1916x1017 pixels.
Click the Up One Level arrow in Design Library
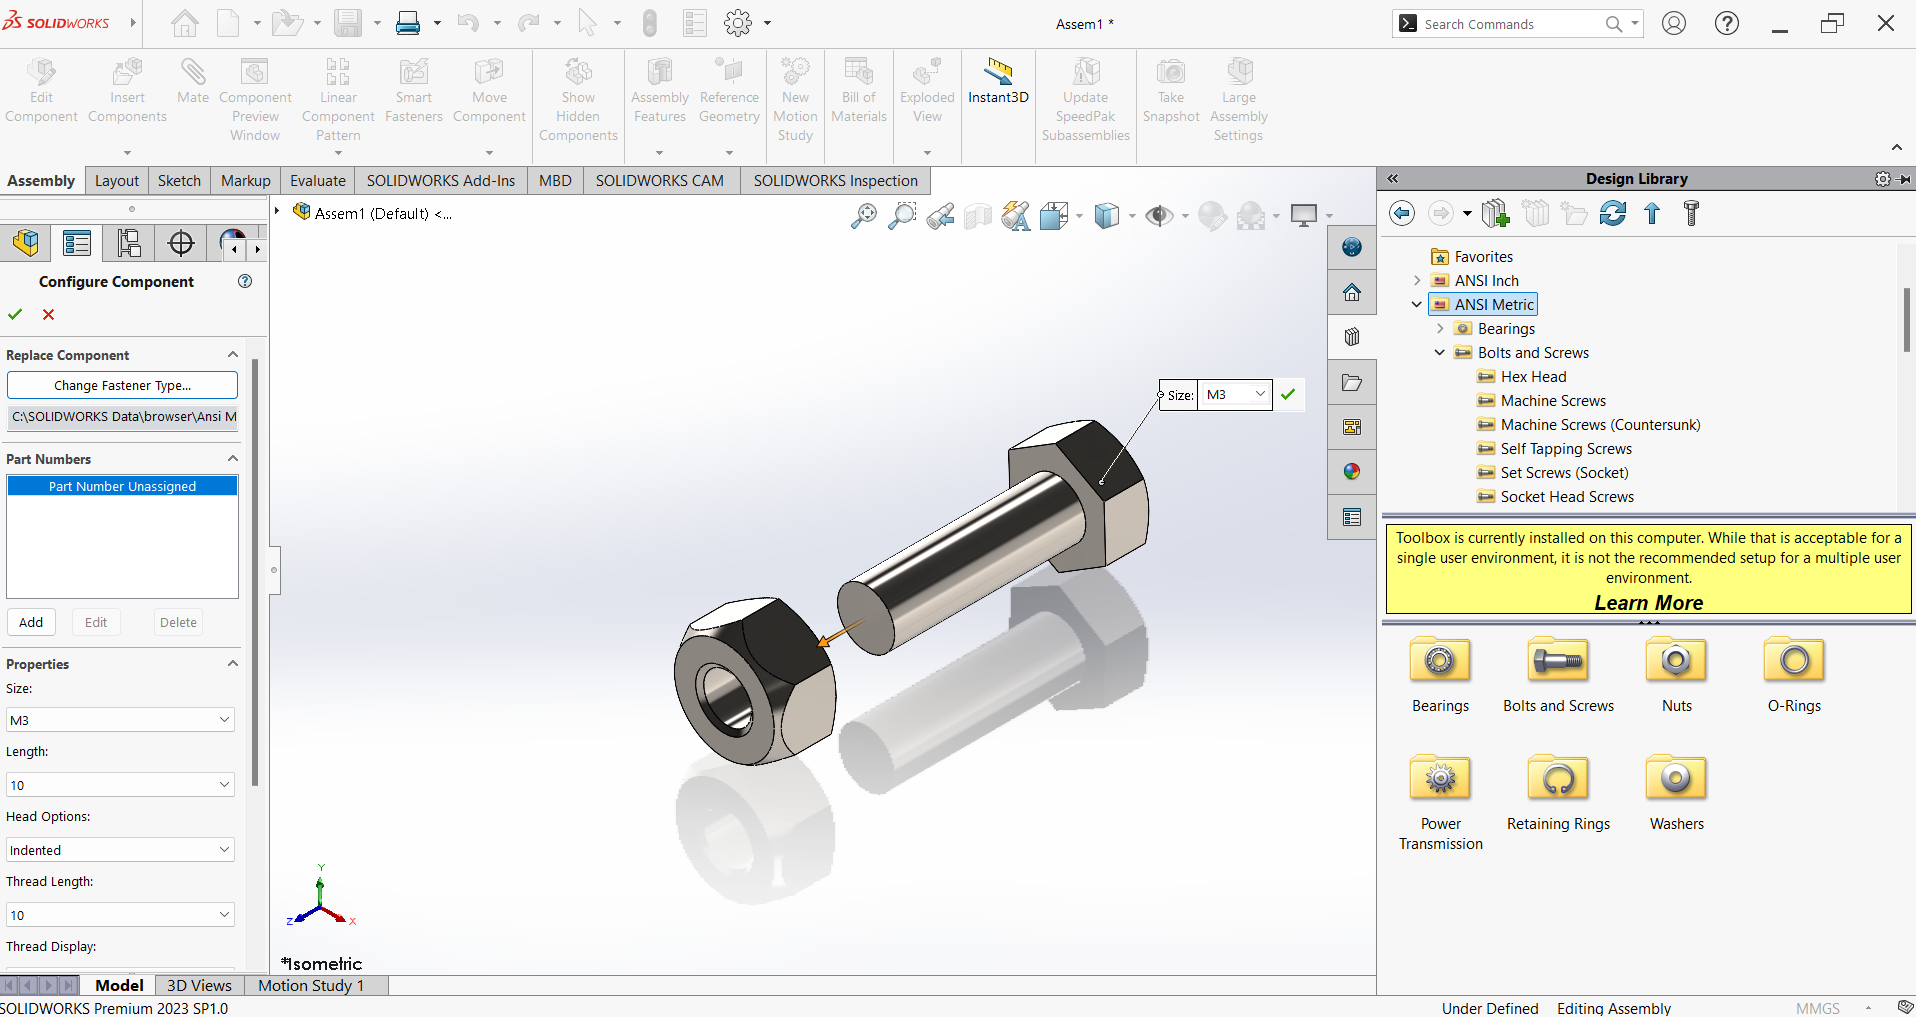[1652, 213]
